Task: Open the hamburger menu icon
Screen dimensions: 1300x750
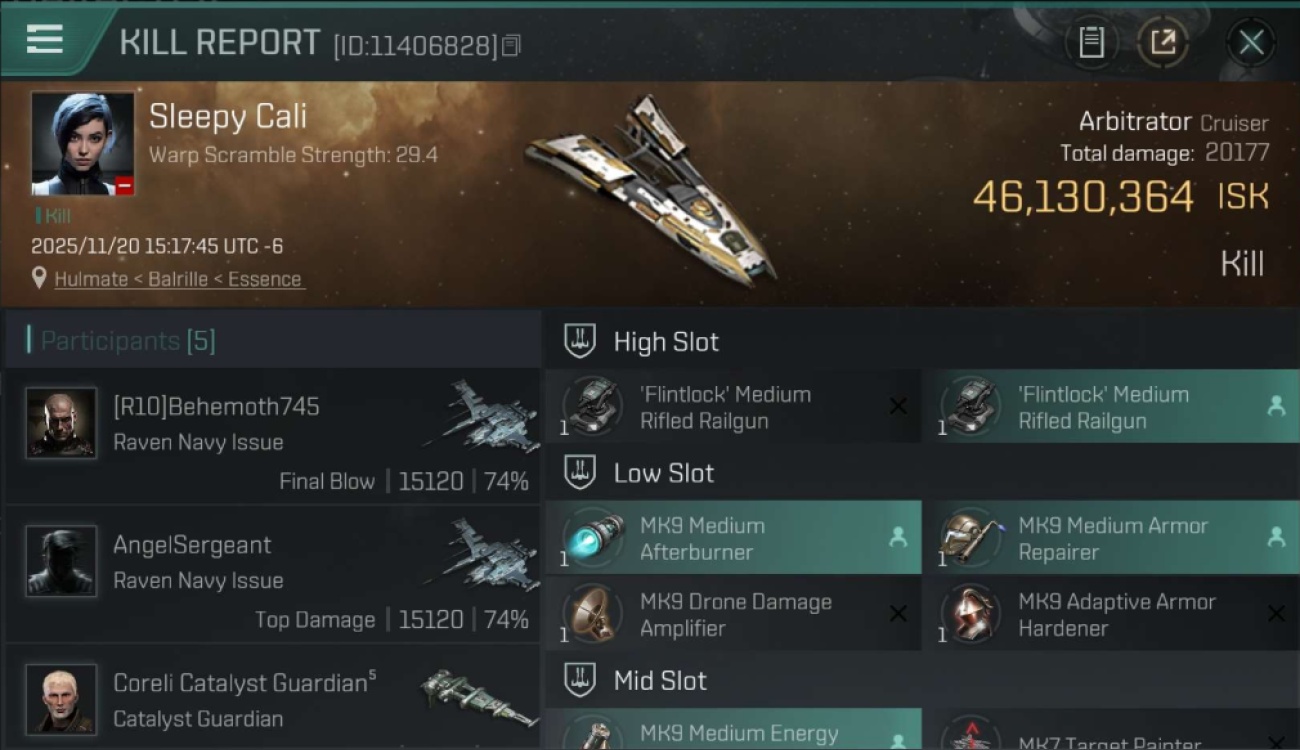Action: 45,40
